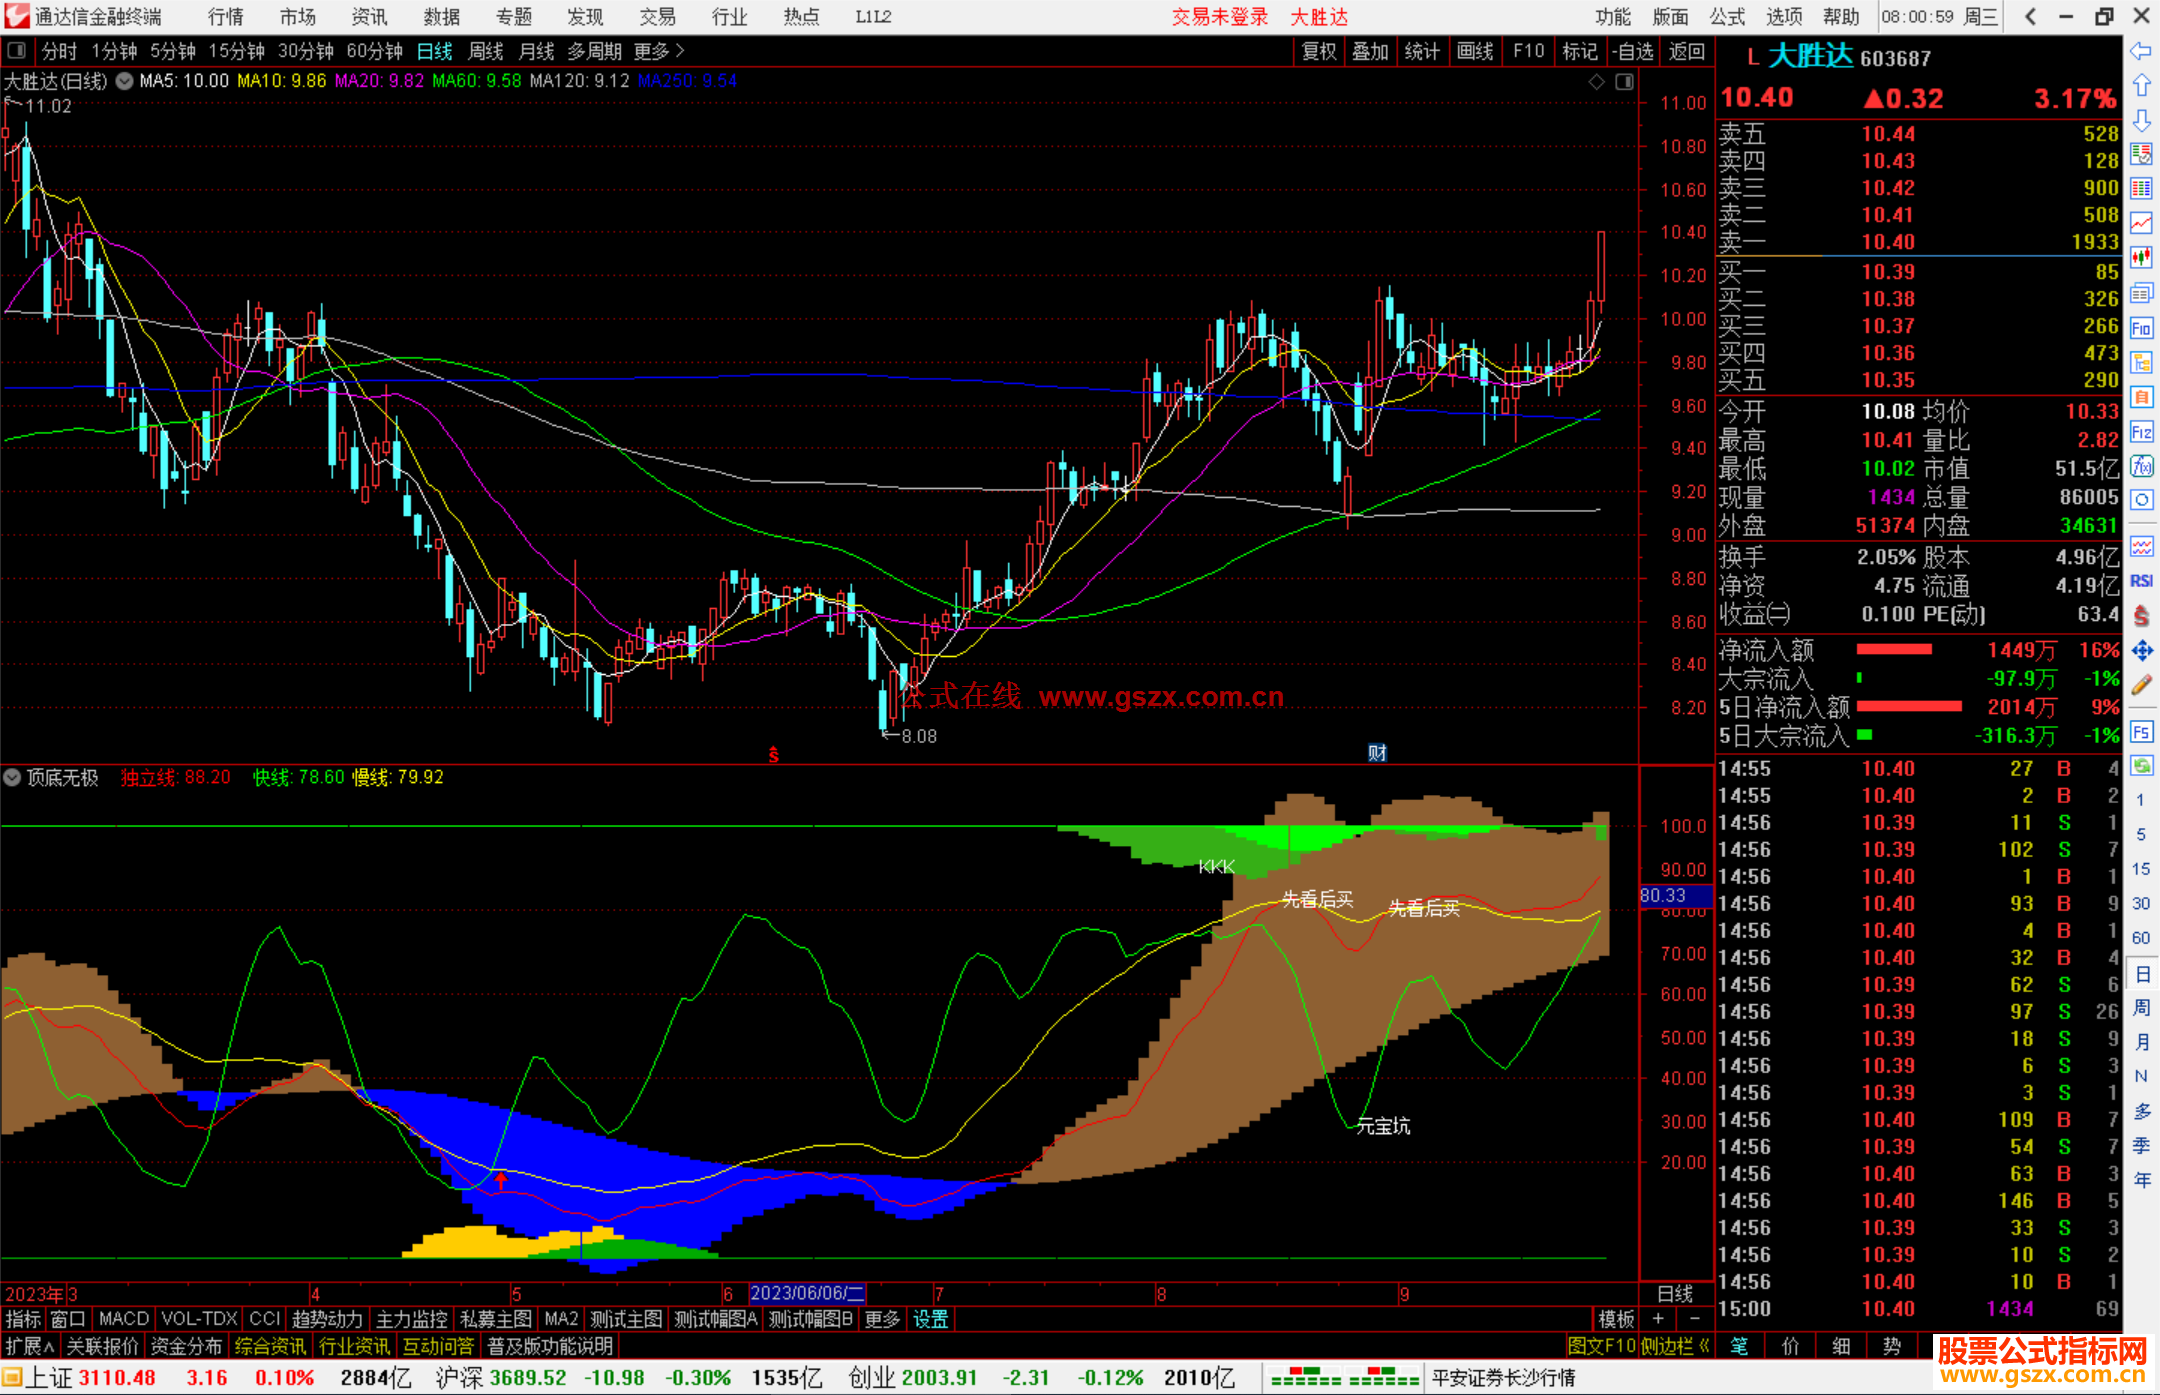Click the zoom in plus button
This screenshot has width=2160, height=1395.
pyautogui.click(x=1659, y=1319)
